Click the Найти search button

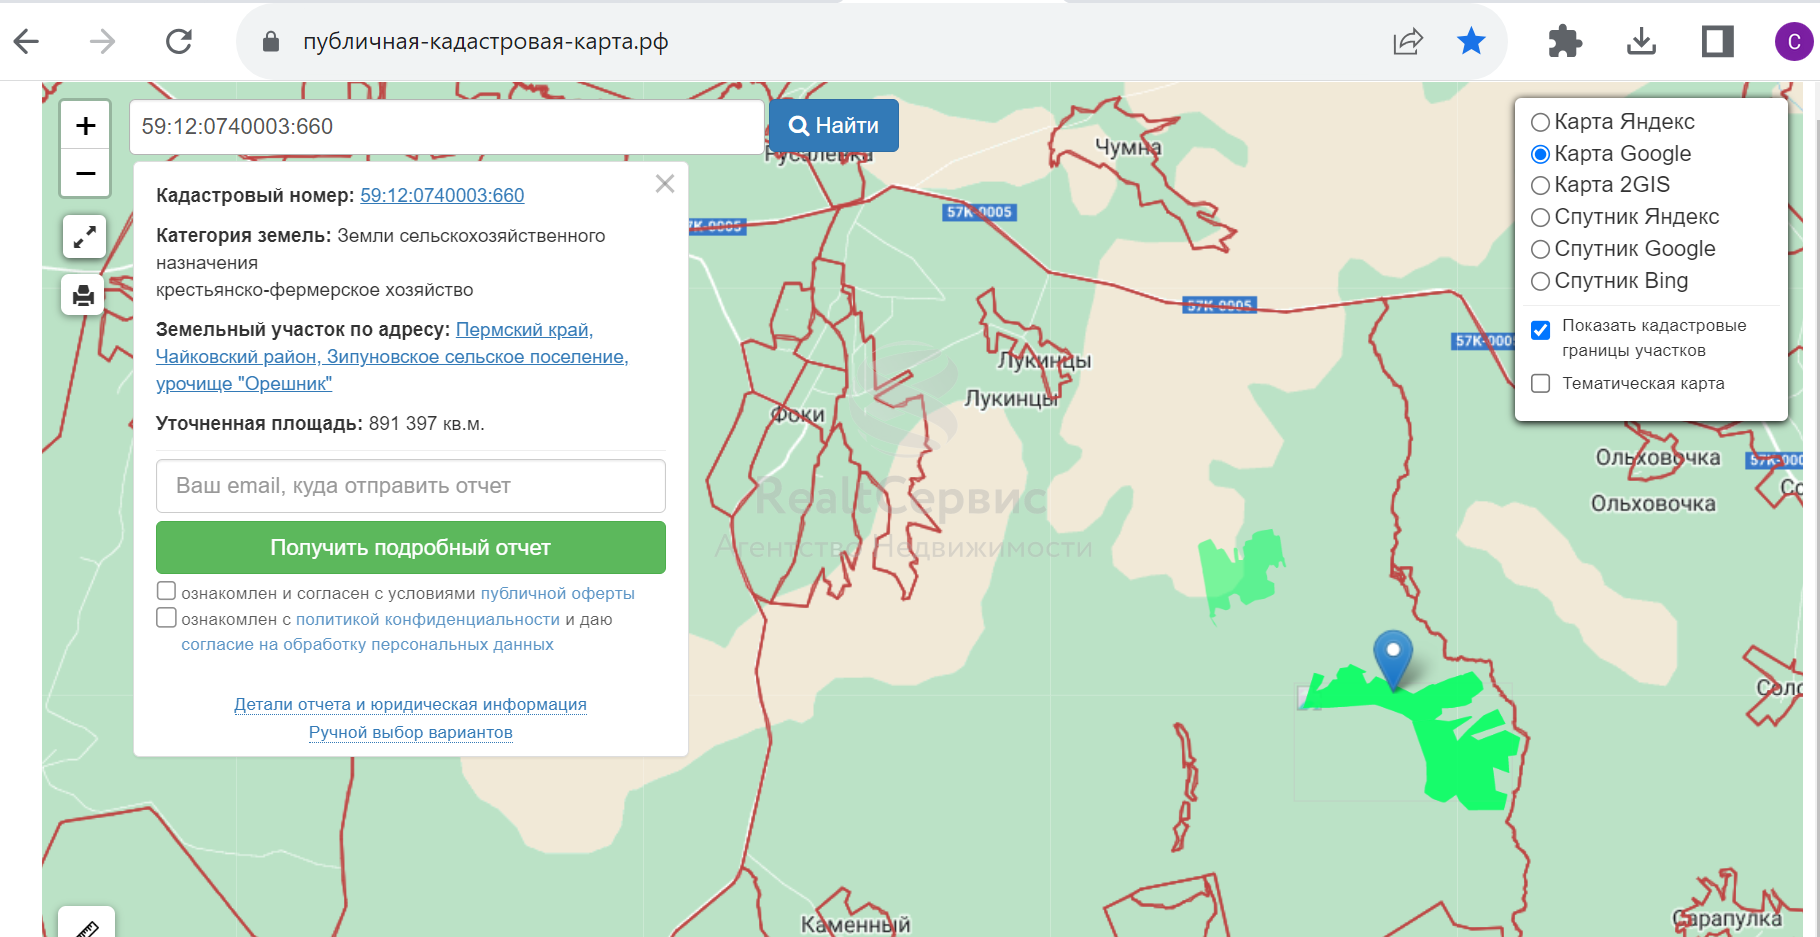[834, 126]
